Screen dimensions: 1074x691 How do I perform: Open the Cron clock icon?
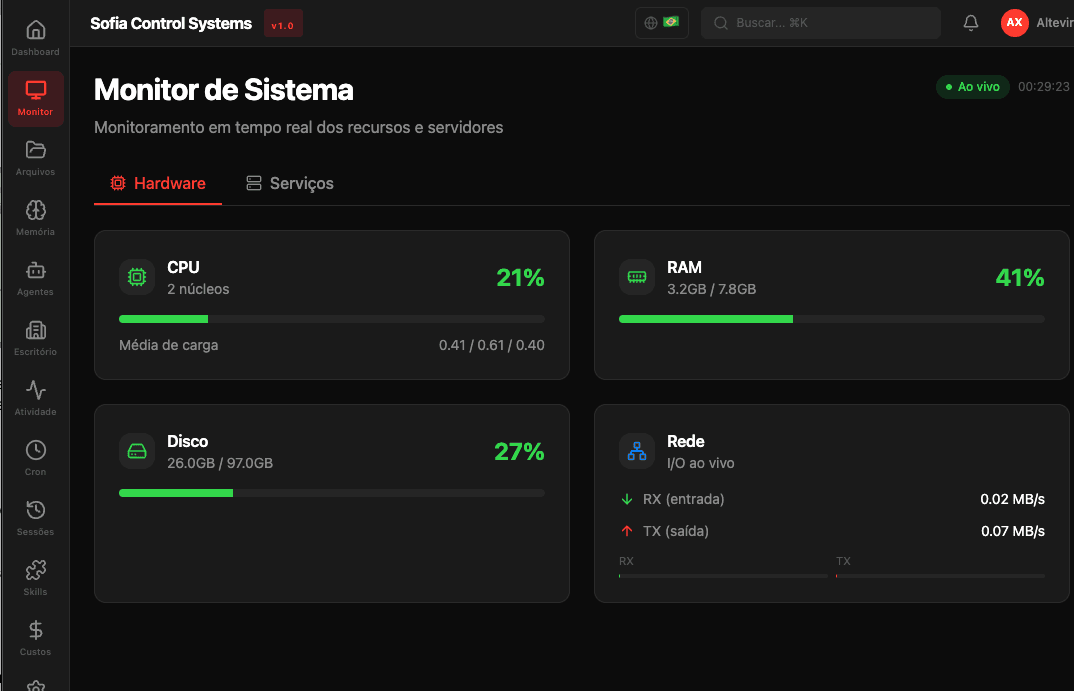[36, 450]
